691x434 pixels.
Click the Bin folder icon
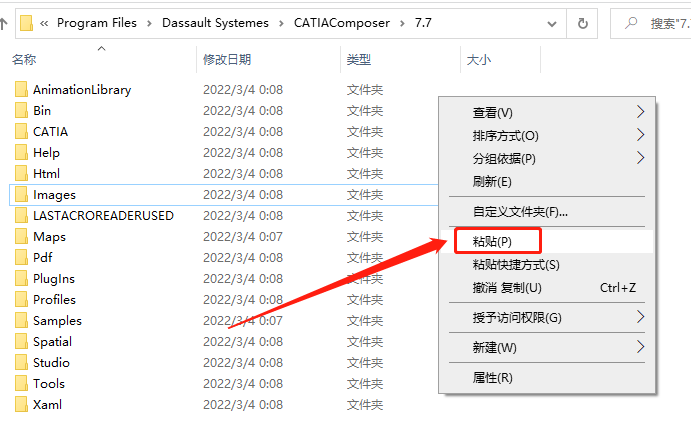click(x=21, y=110)
